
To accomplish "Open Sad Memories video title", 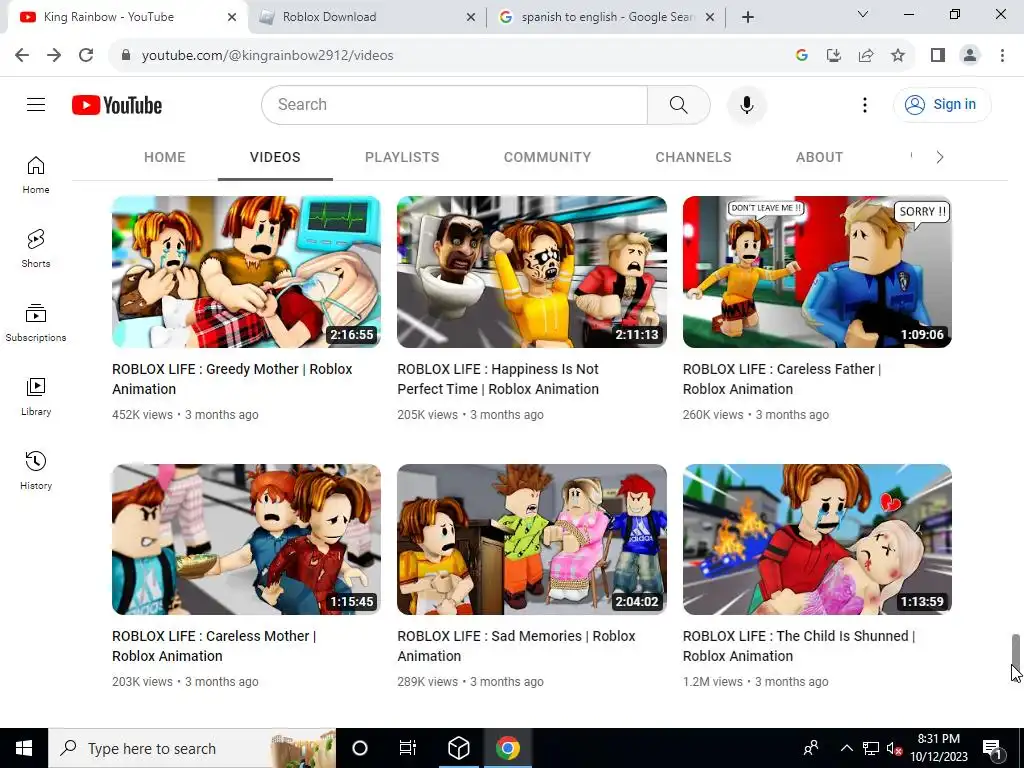I will [516, 646].
